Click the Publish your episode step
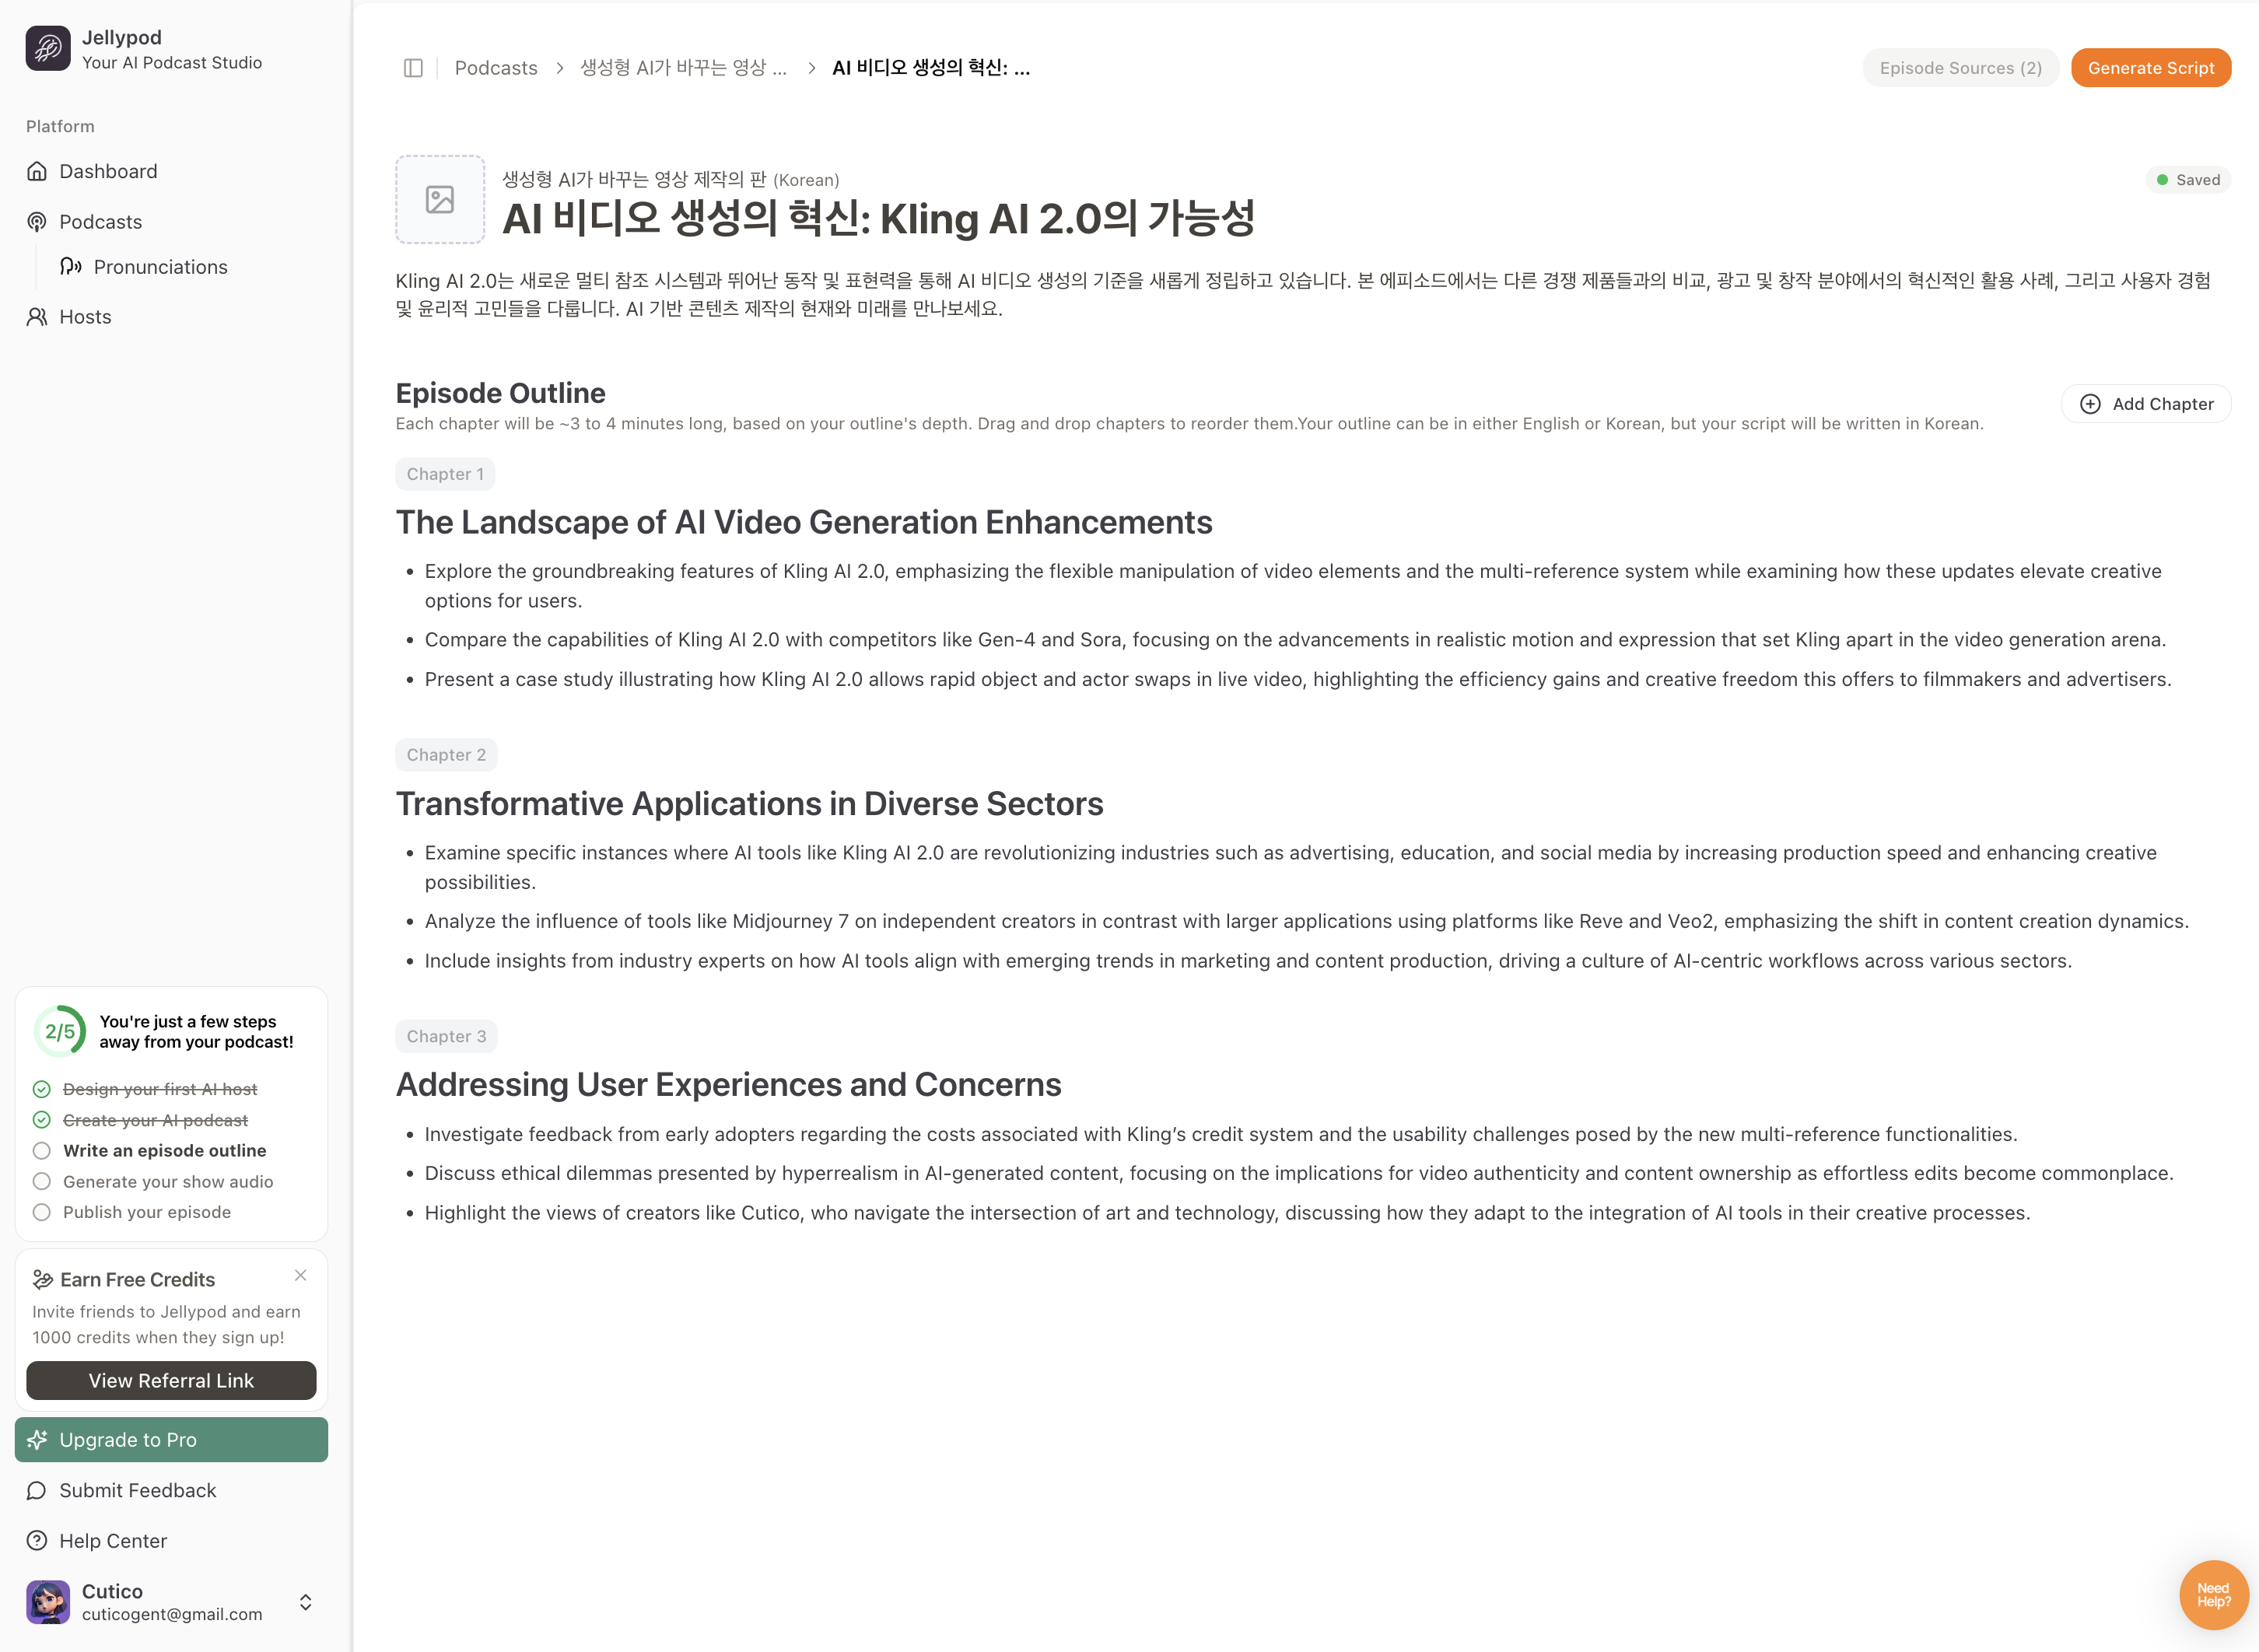 click(x=147, y=1212)
